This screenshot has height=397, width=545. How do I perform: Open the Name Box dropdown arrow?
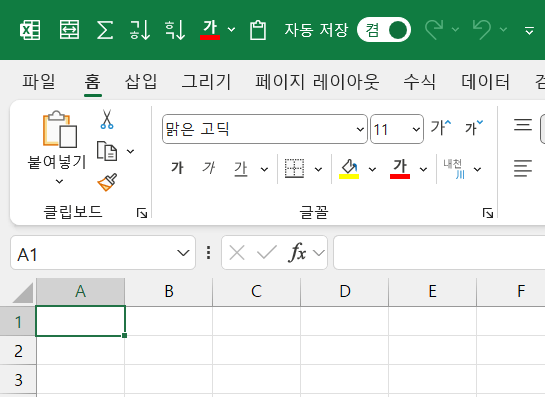pos(183,253)
